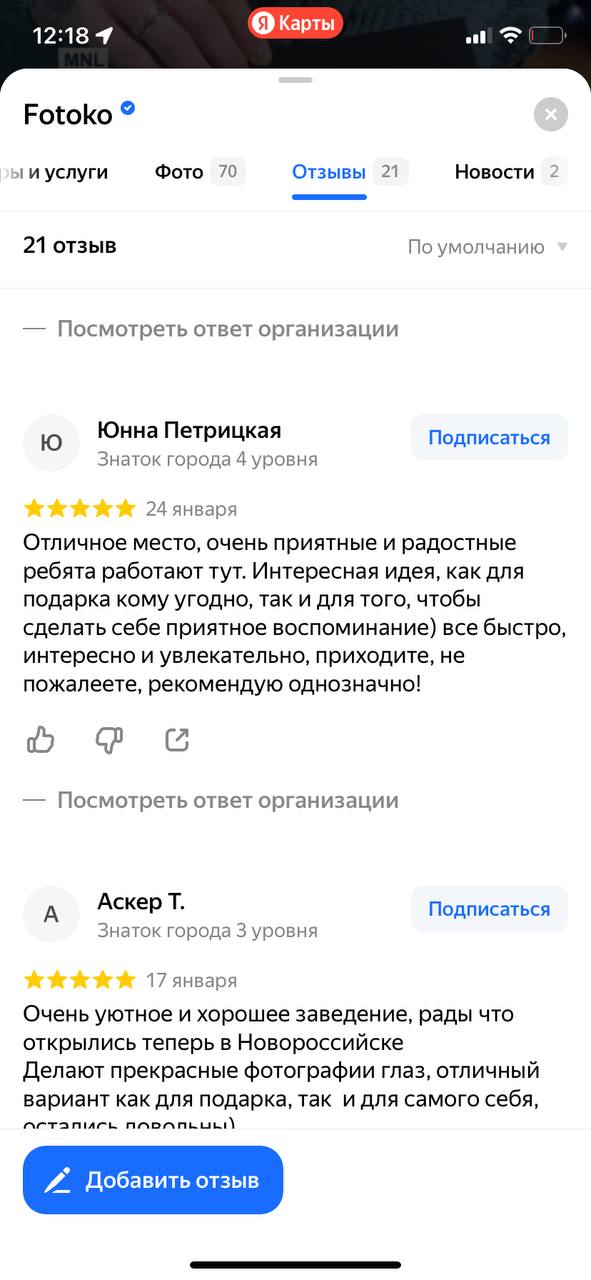Screen dimensions: 591x1280
Task: Tap the thumbs-down icon on Юнна's review
Action: [x=109, y=740]
